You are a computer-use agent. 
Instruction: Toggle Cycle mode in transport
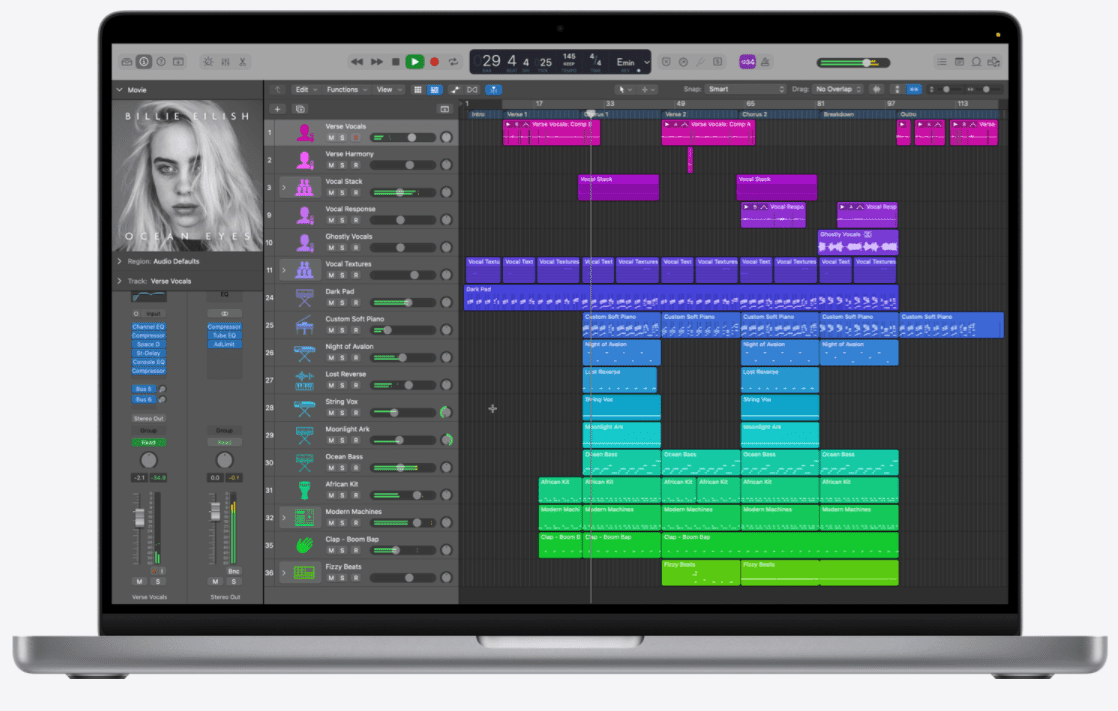453,62
